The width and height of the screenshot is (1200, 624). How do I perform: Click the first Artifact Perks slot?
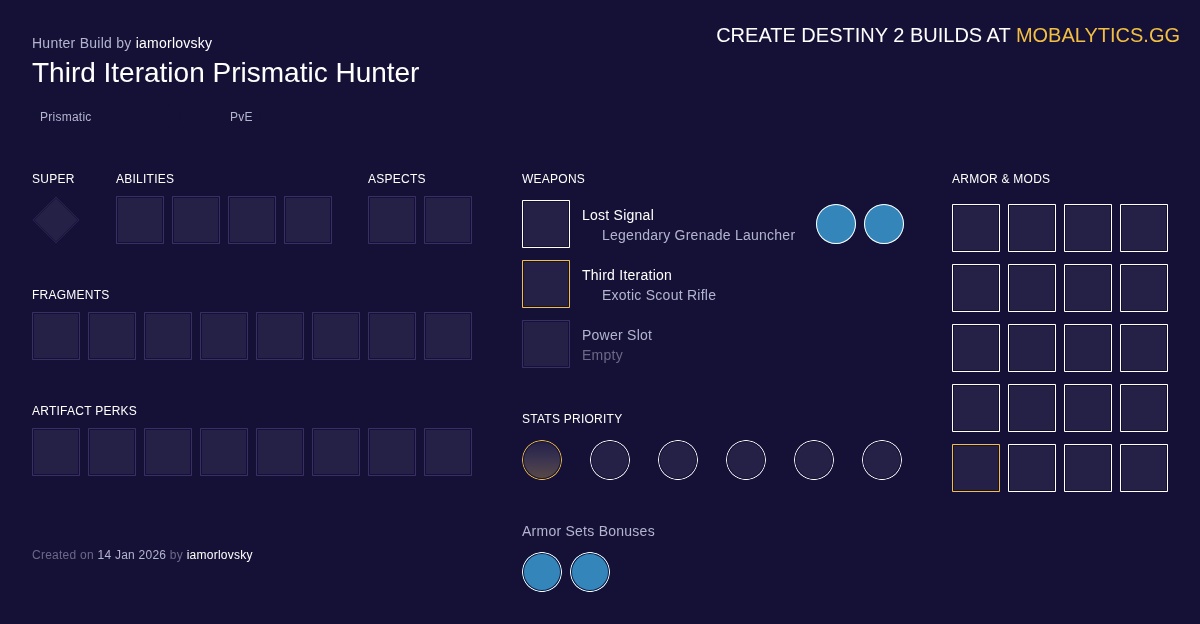coord(56,452)
